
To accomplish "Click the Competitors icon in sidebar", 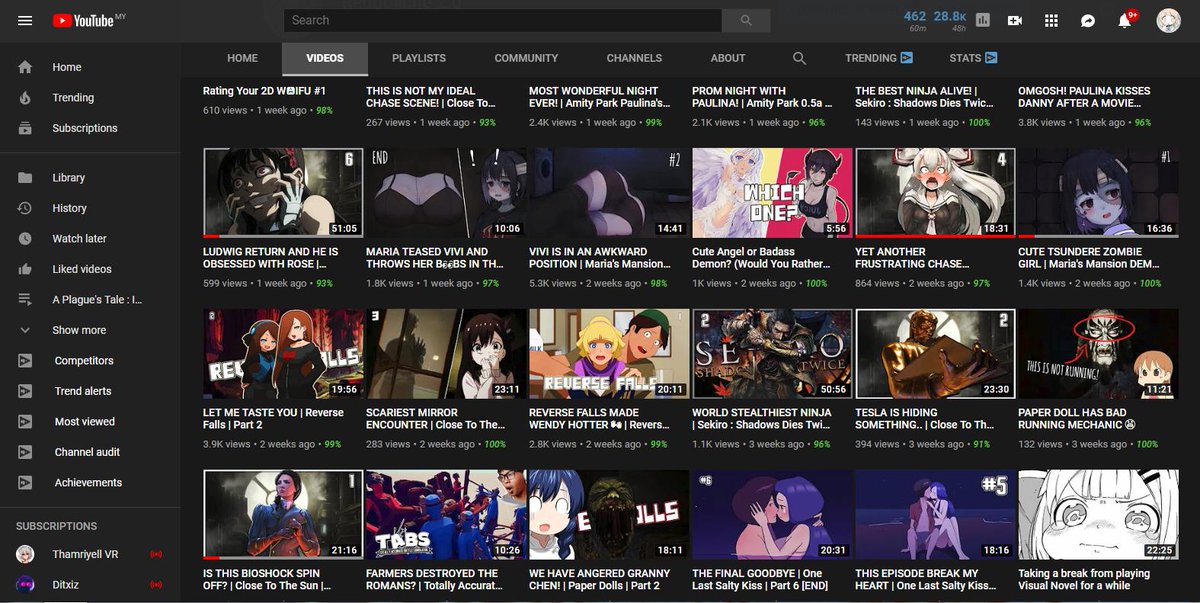I will click(25, 361).
